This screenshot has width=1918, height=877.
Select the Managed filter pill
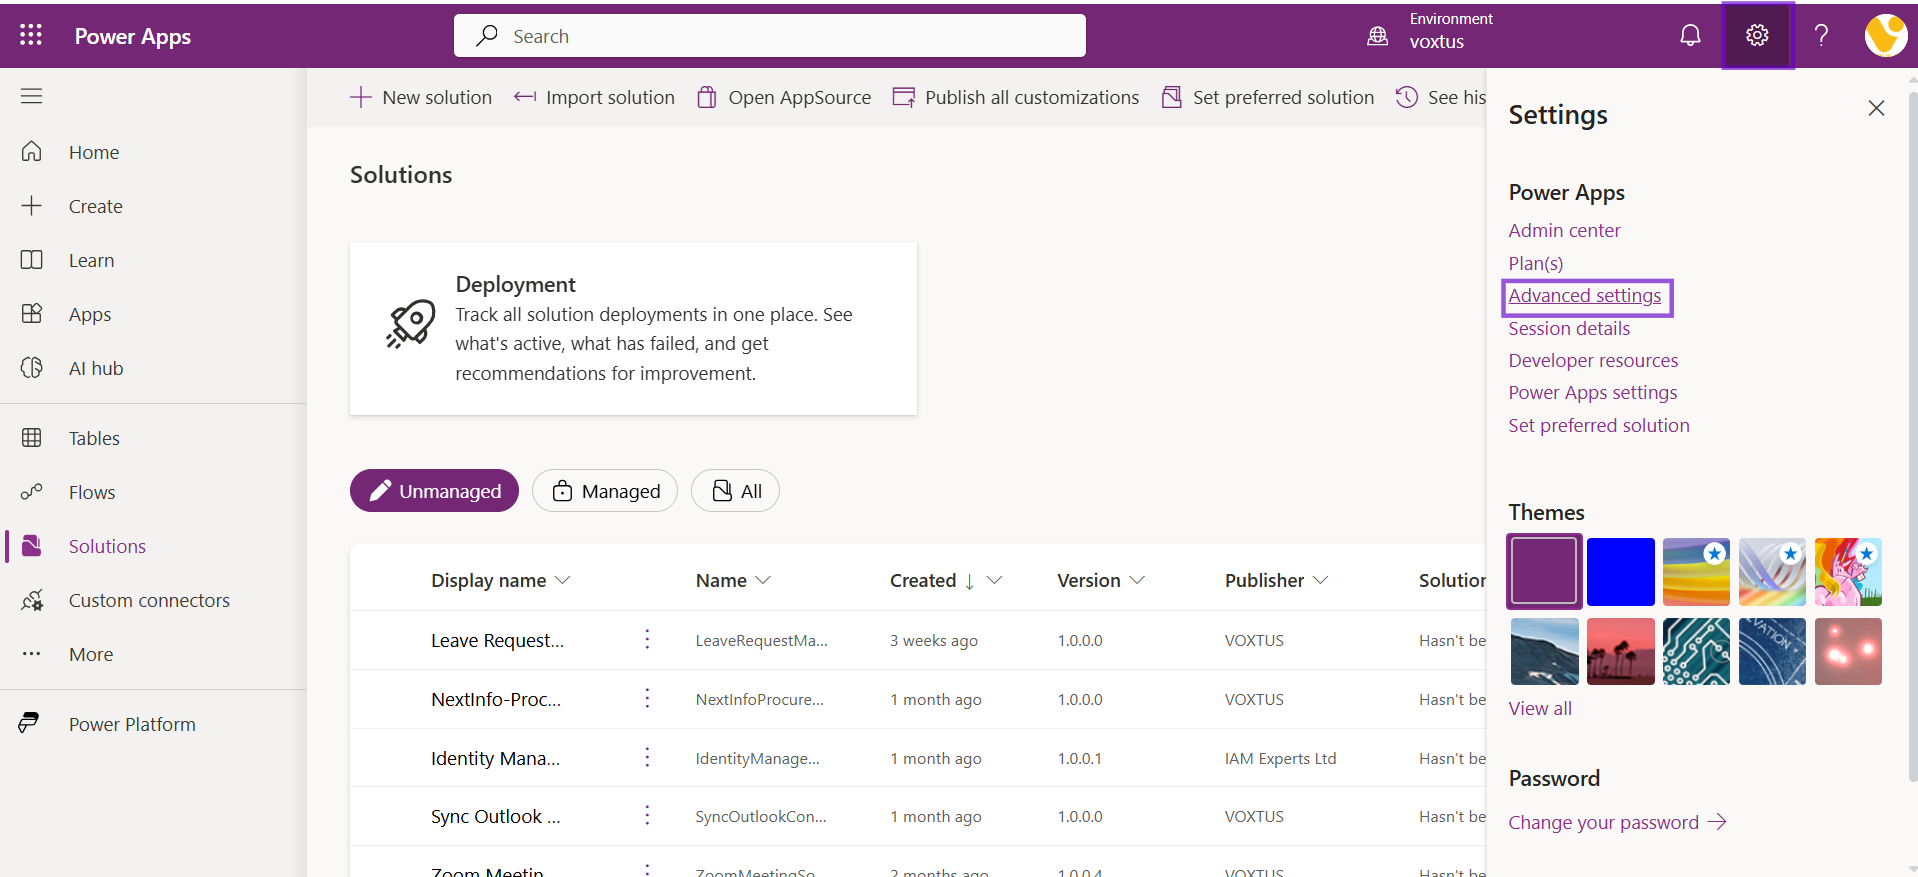pyautogui.click(x=605, y=491)
